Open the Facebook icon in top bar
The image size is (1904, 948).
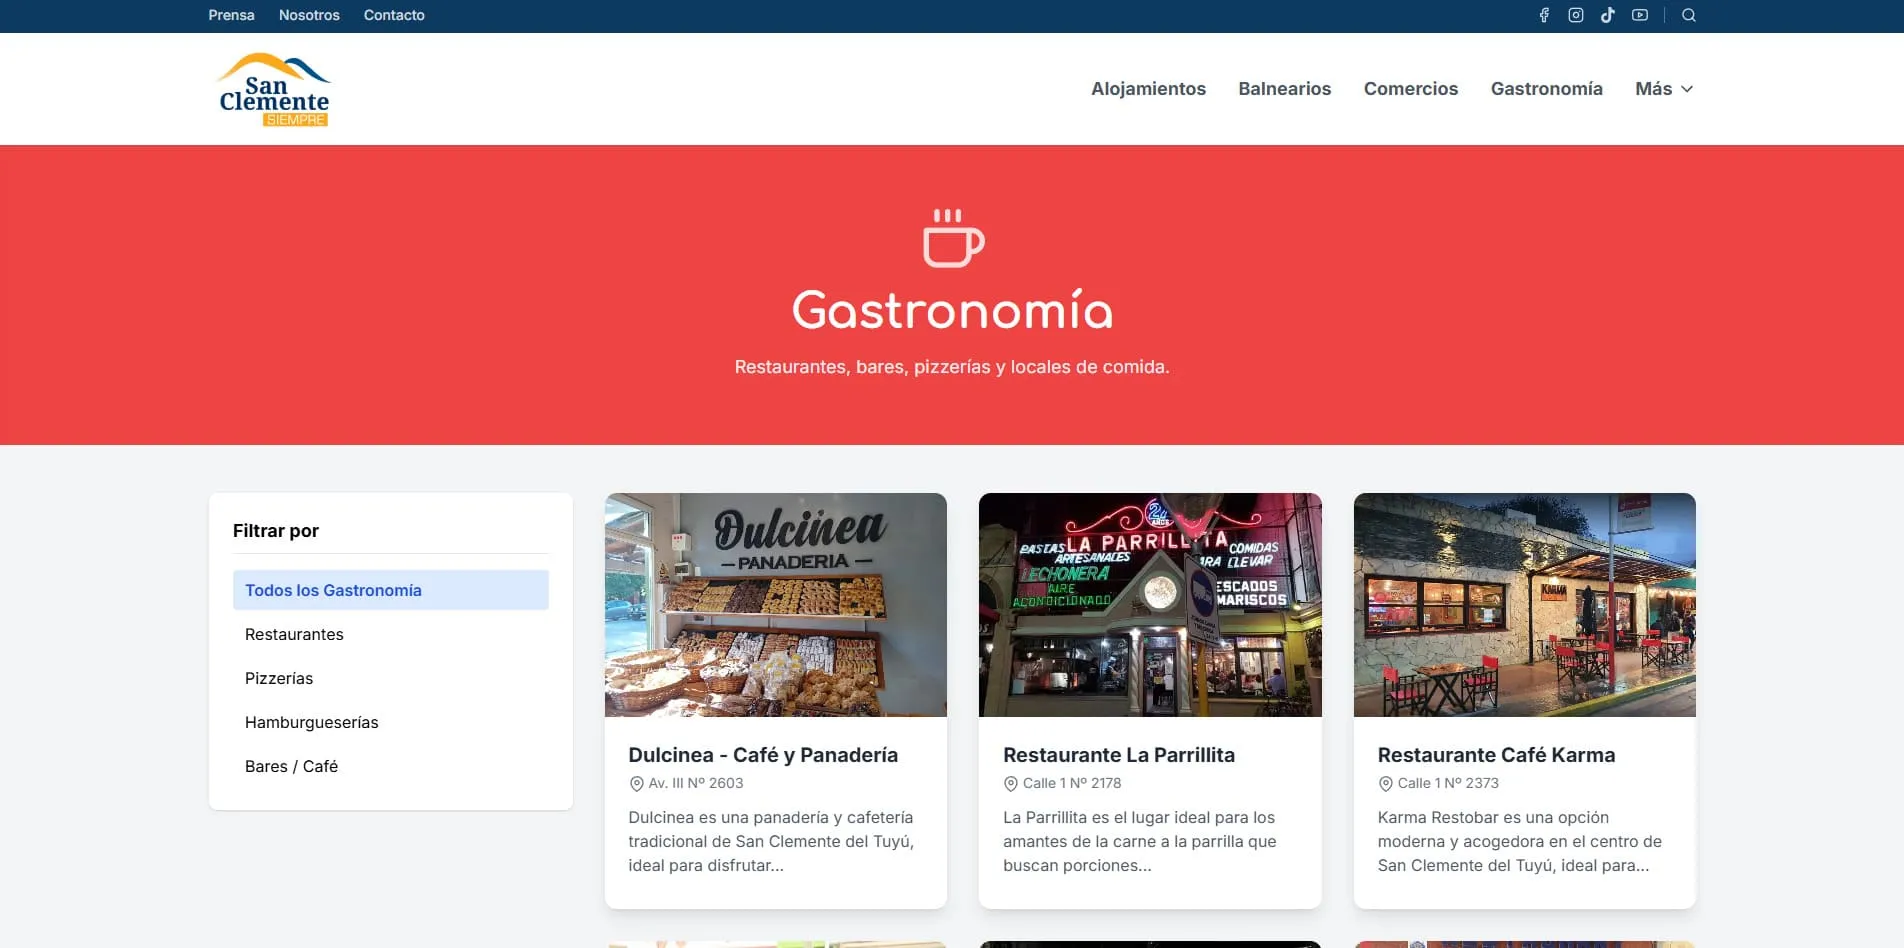coord(1544,15)
